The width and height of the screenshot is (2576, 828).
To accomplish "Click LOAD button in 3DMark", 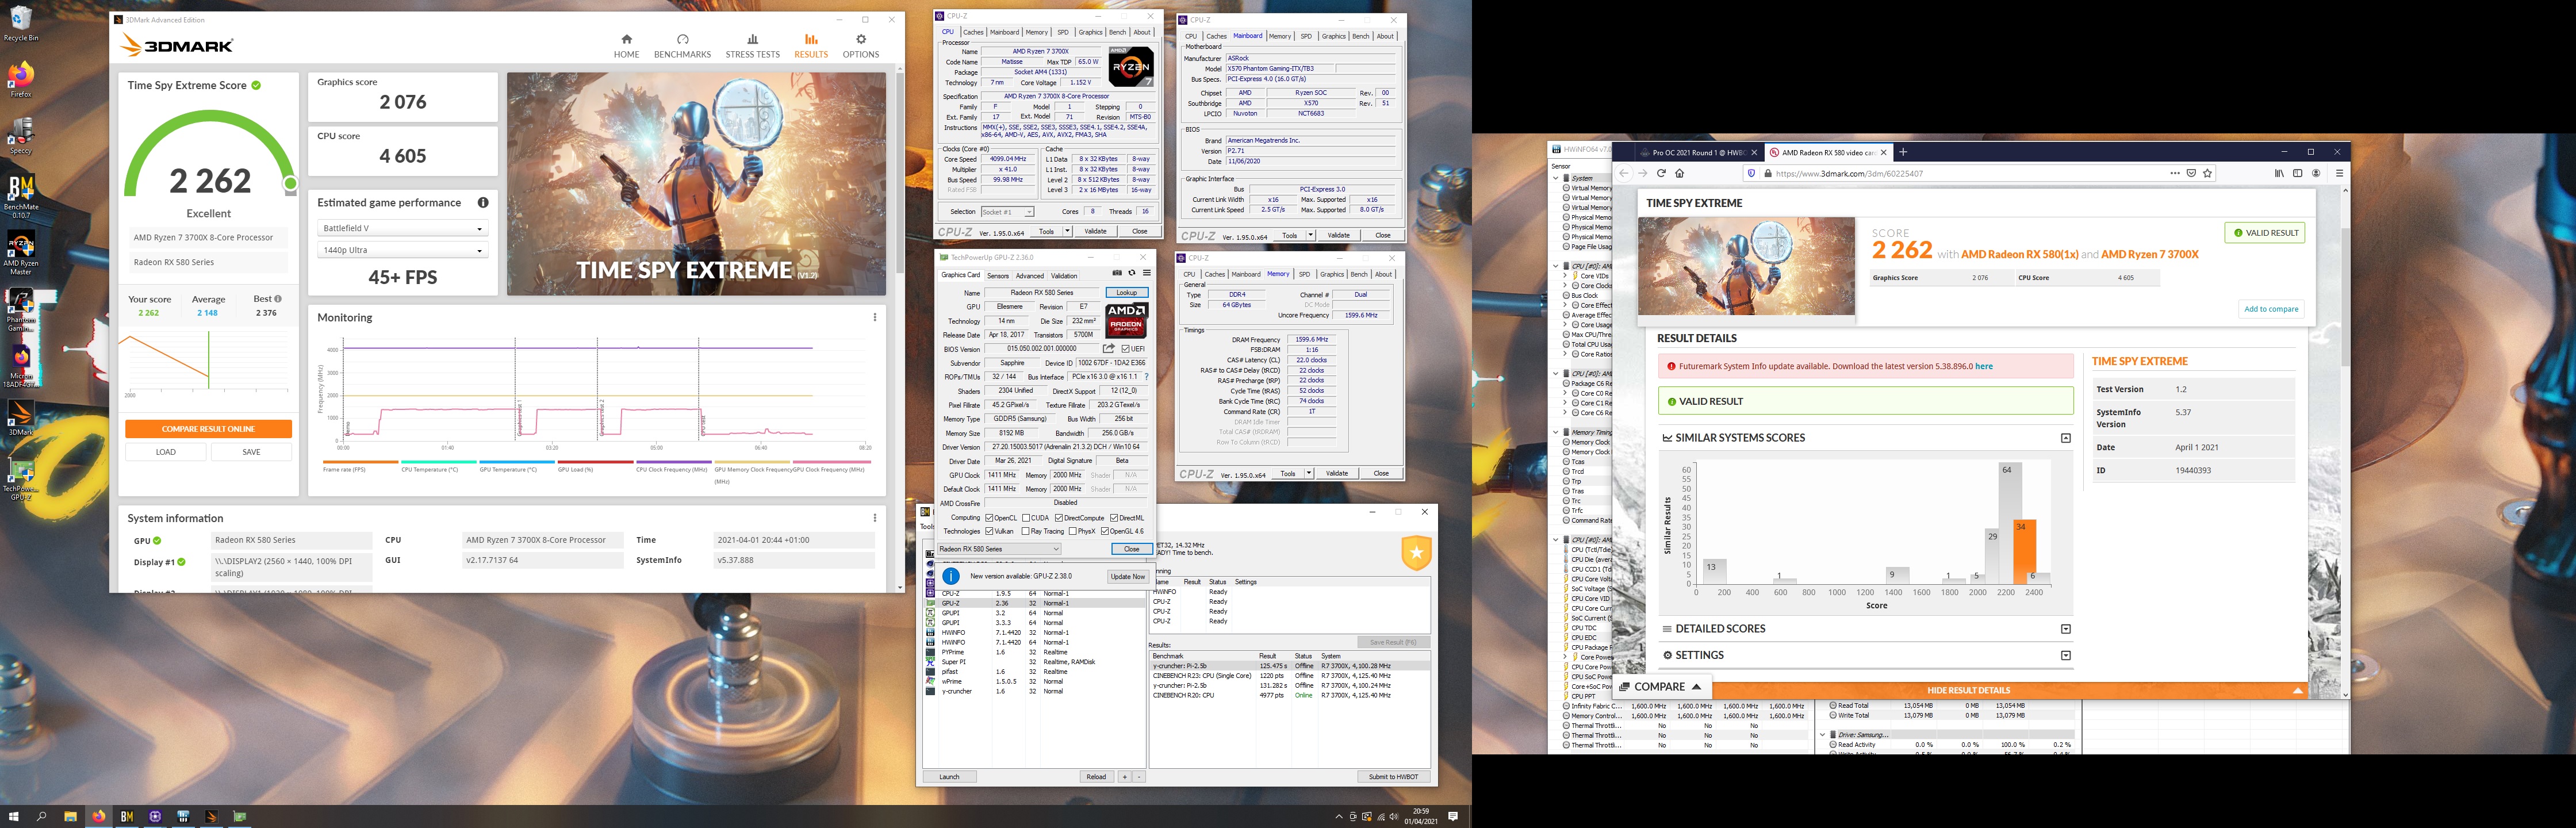I will pos(166,452).
